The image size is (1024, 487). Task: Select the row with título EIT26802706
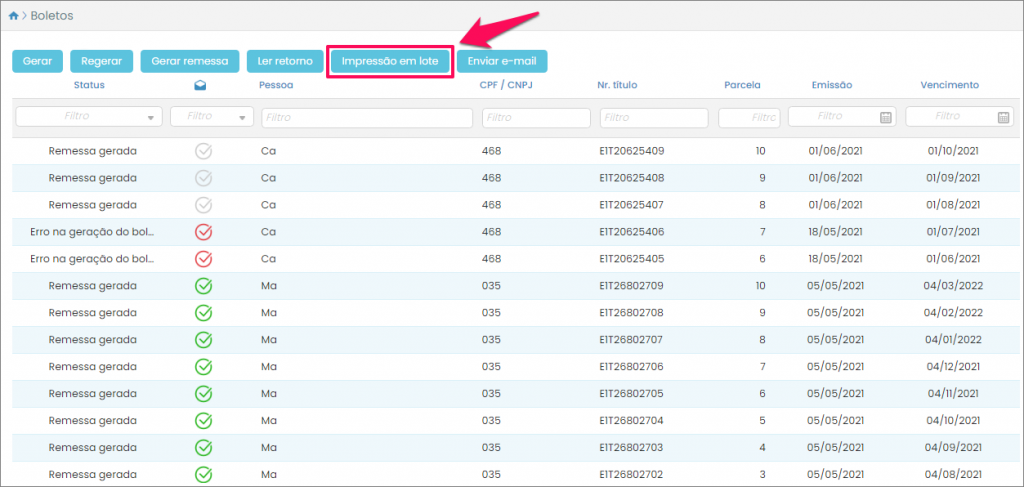630,367
